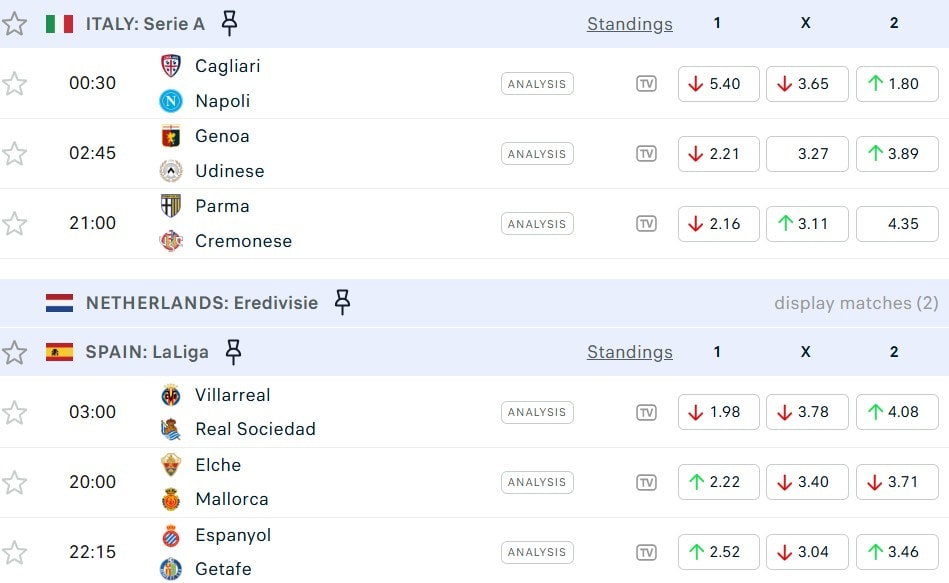Viewport: 949px width, 583px height.
Task: Select Napoli away win odds 1.80
Action: click(x=894, y=84)
